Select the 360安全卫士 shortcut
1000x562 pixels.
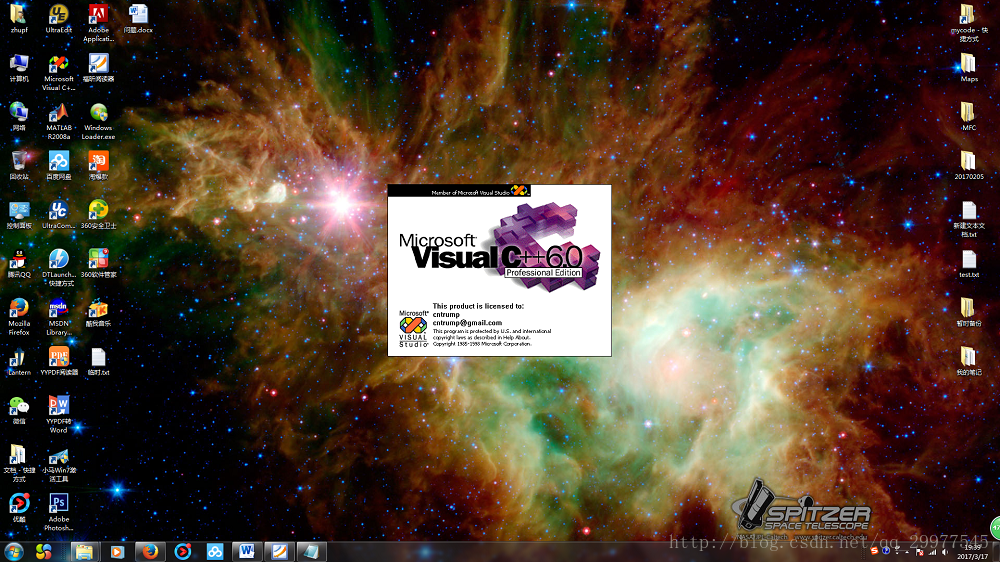98,214
